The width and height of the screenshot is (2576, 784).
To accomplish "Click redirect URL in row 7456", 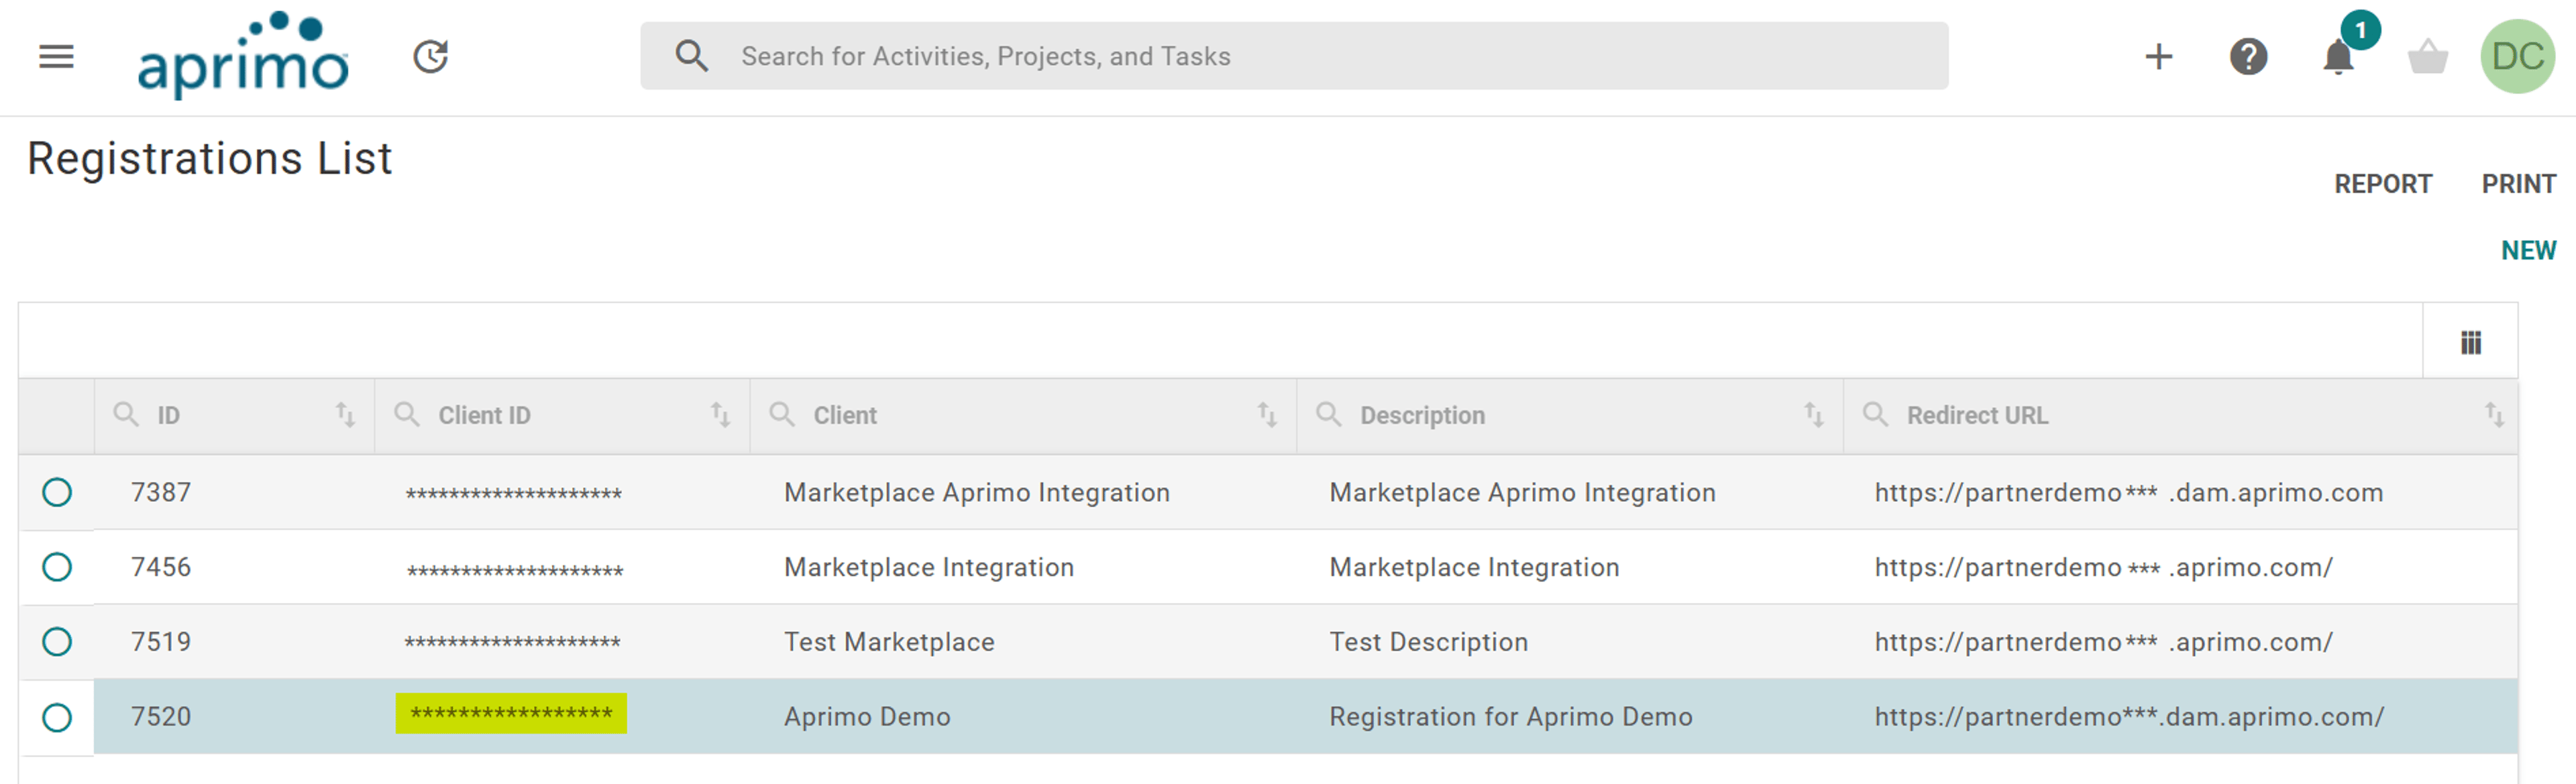I will (x=2104, y=567).
